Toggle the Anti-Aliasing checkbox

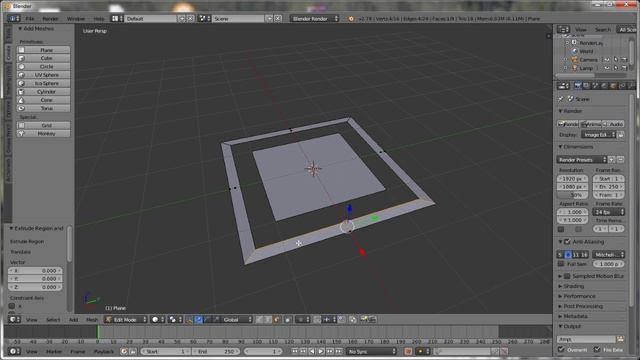pyautogui.click(x=567, y=242)
